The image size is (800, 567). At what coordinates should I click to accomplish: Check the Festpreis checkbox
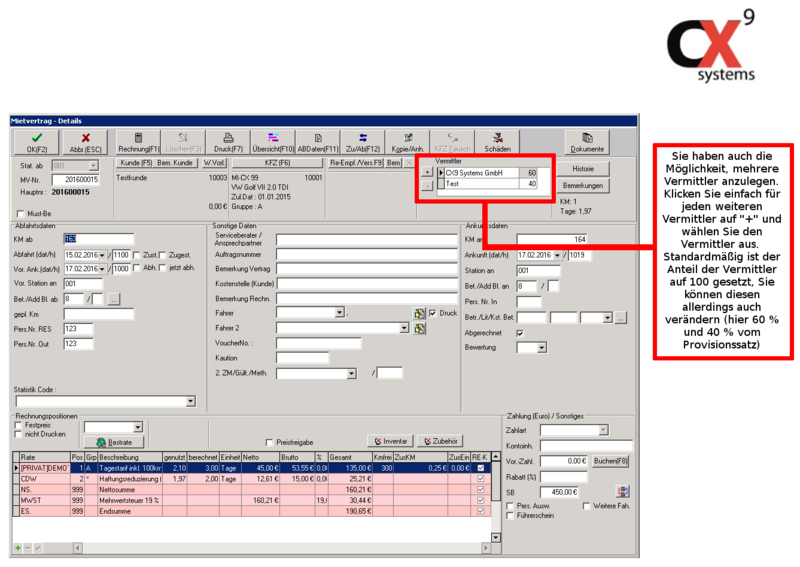click(x=18, y=424)
